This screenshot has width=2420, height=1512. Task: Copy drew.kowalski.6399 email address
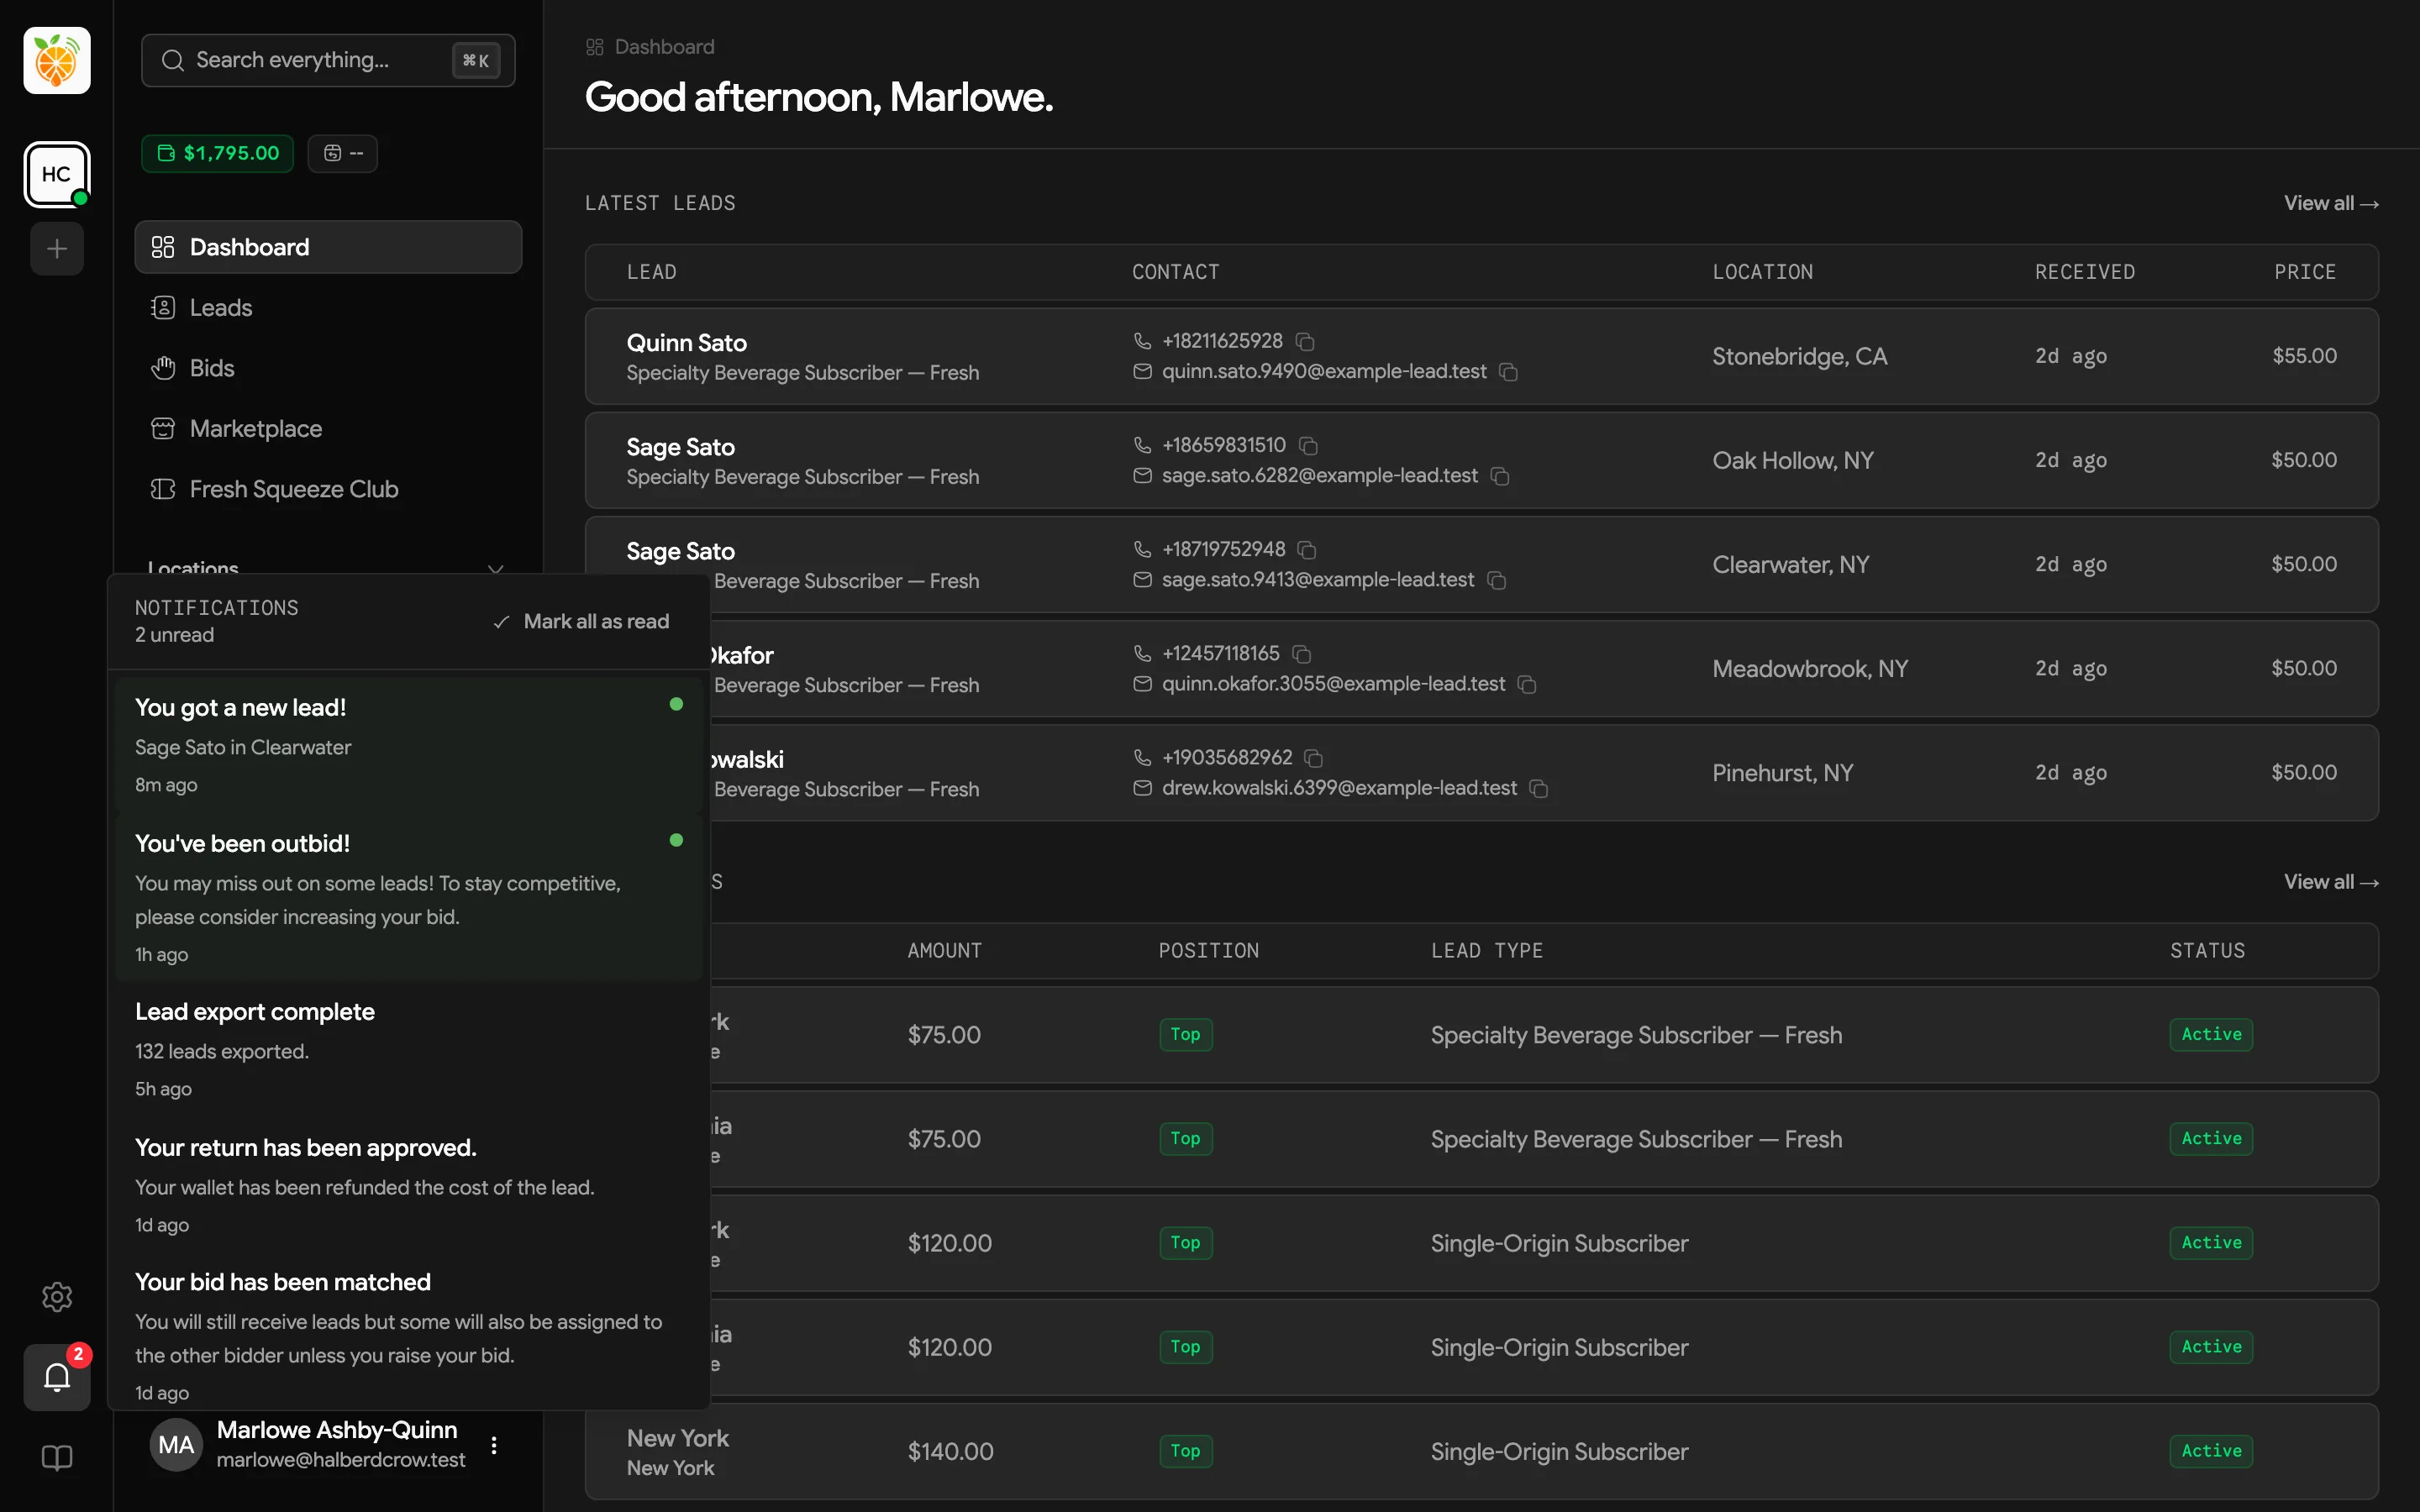pyautogui.click(x=1539, y=789)
